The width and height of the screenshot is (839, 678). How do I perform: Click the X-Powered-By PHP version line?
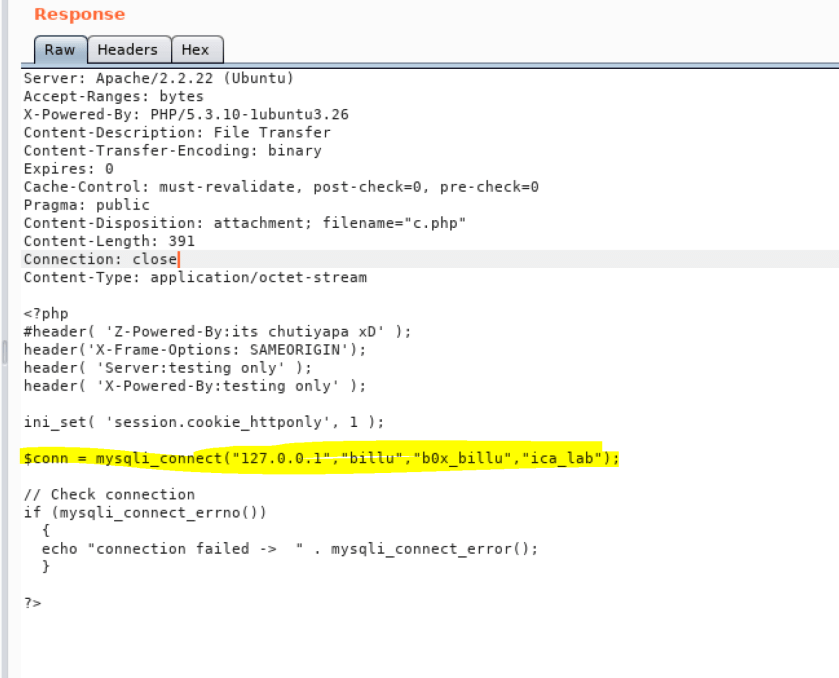(186, 114)
